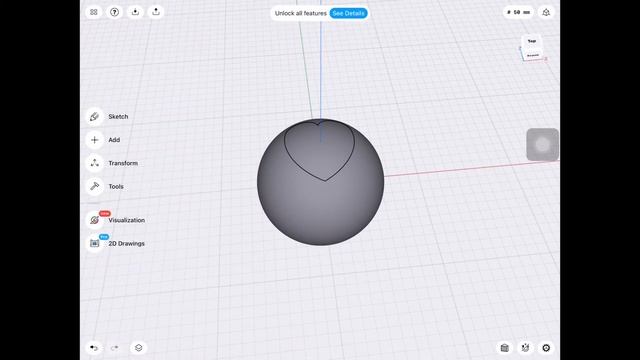Viewport: 640px width, 360px height.
Task: Tap the import download icon
Action: 135,12
